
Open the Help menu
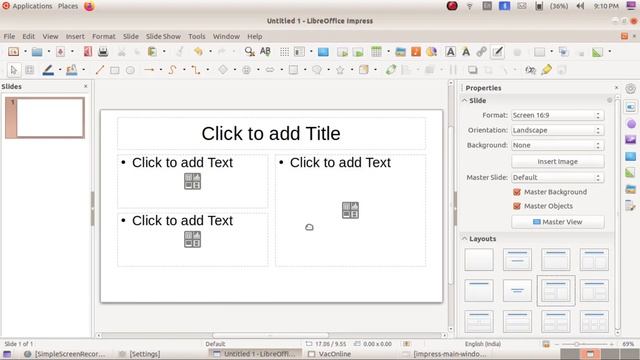click(255, 36)
